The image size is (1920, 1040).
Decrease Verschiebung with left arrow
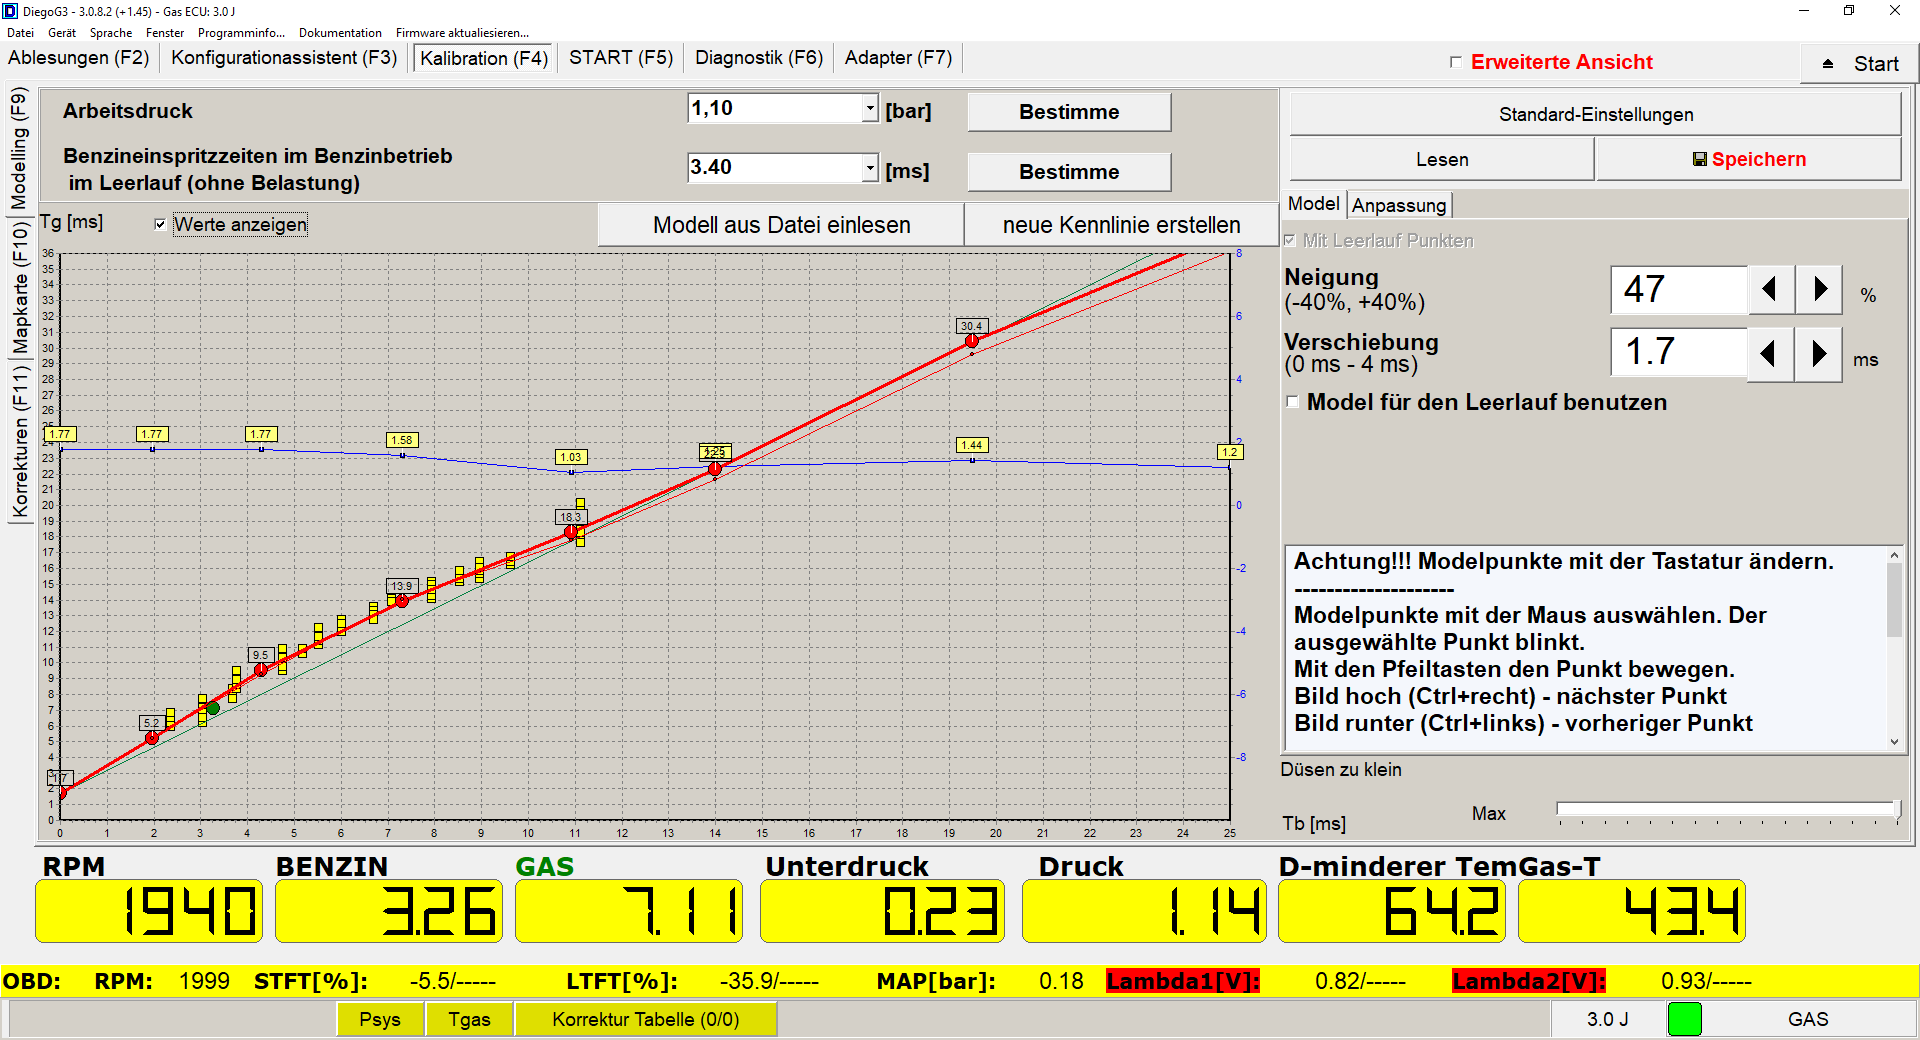click(1771, 353)
